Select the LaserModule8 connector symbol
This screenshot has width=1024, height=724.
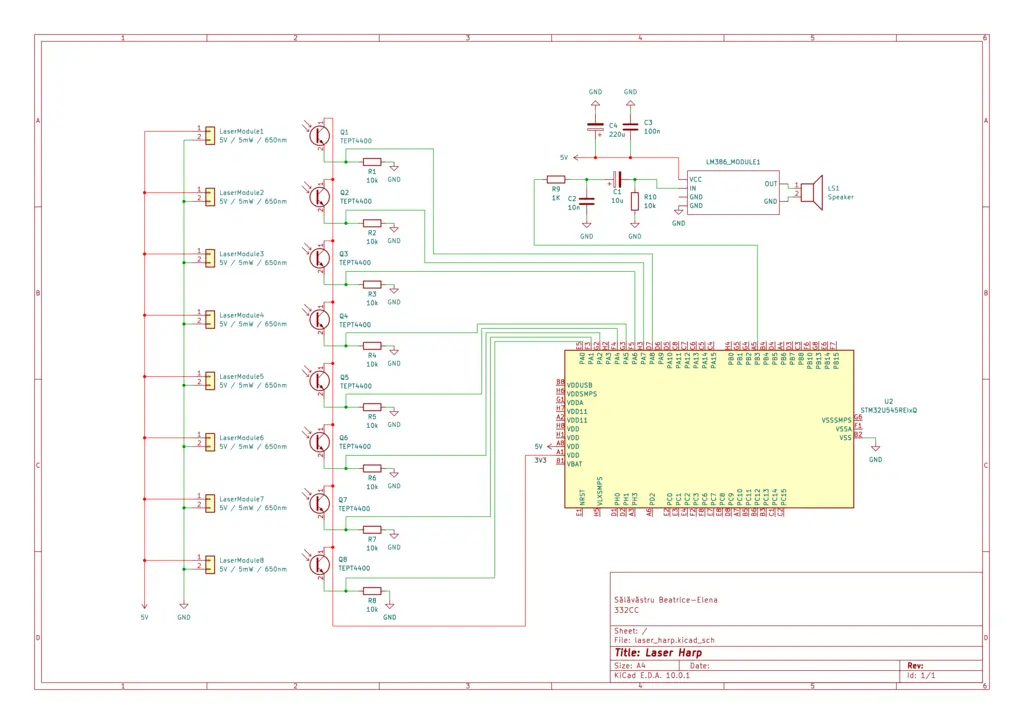(x=210, y=565)
